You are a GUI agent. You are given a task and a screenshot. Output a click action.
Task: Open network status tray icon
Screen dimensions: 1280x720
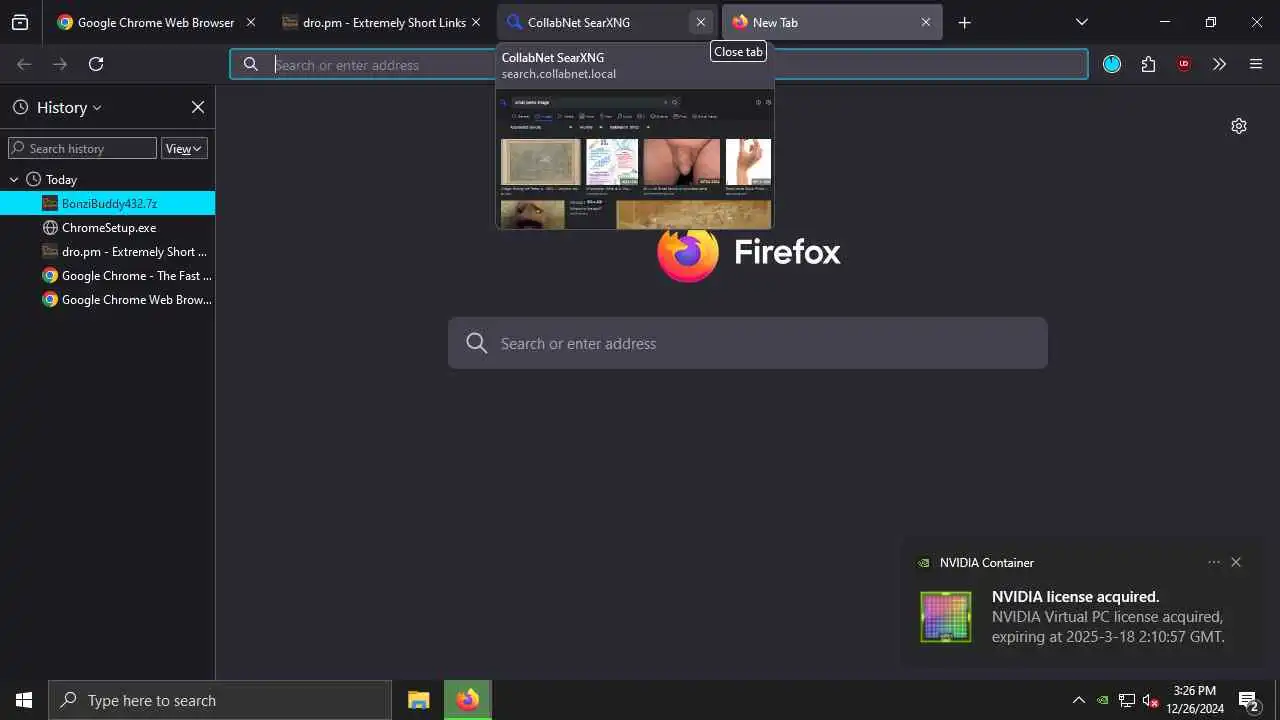coord(1127,700)
